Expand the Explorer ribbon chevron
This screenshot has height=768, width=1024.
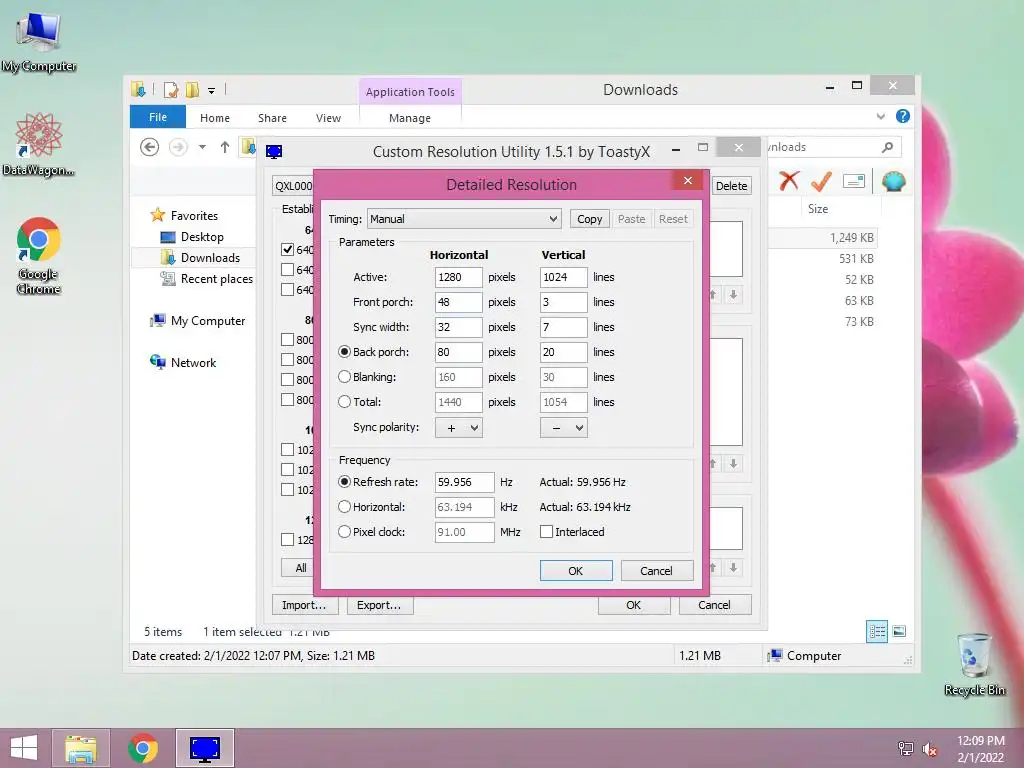880,116
